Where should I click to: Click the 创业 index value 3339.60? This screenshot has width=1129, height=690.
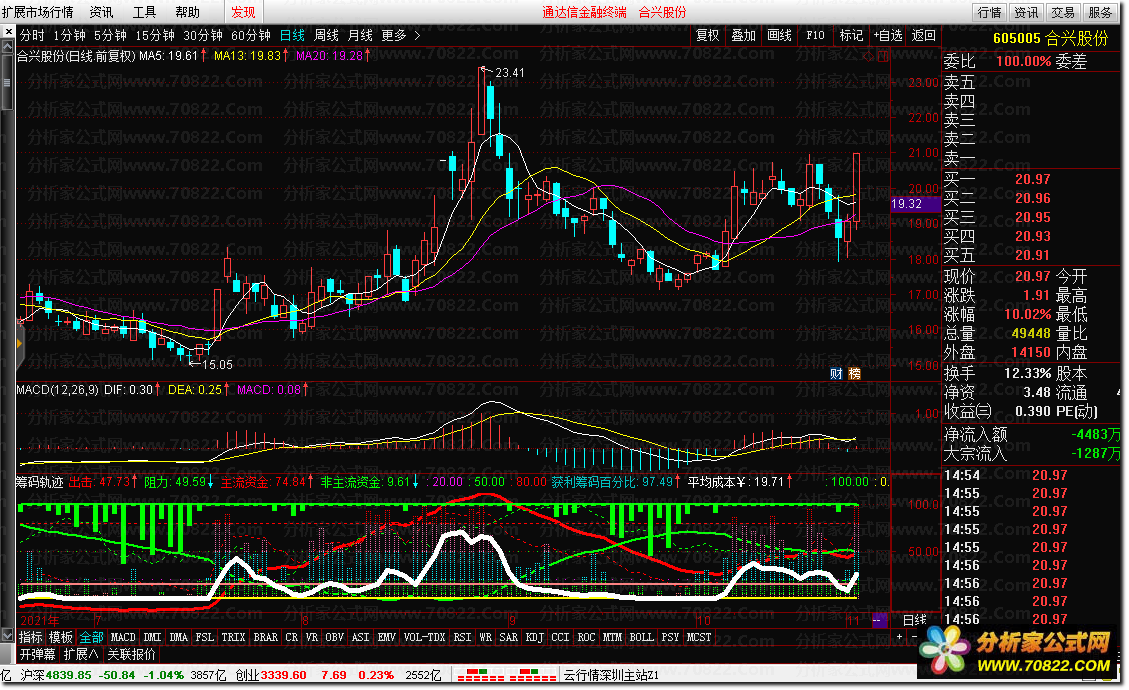(283, 675)
